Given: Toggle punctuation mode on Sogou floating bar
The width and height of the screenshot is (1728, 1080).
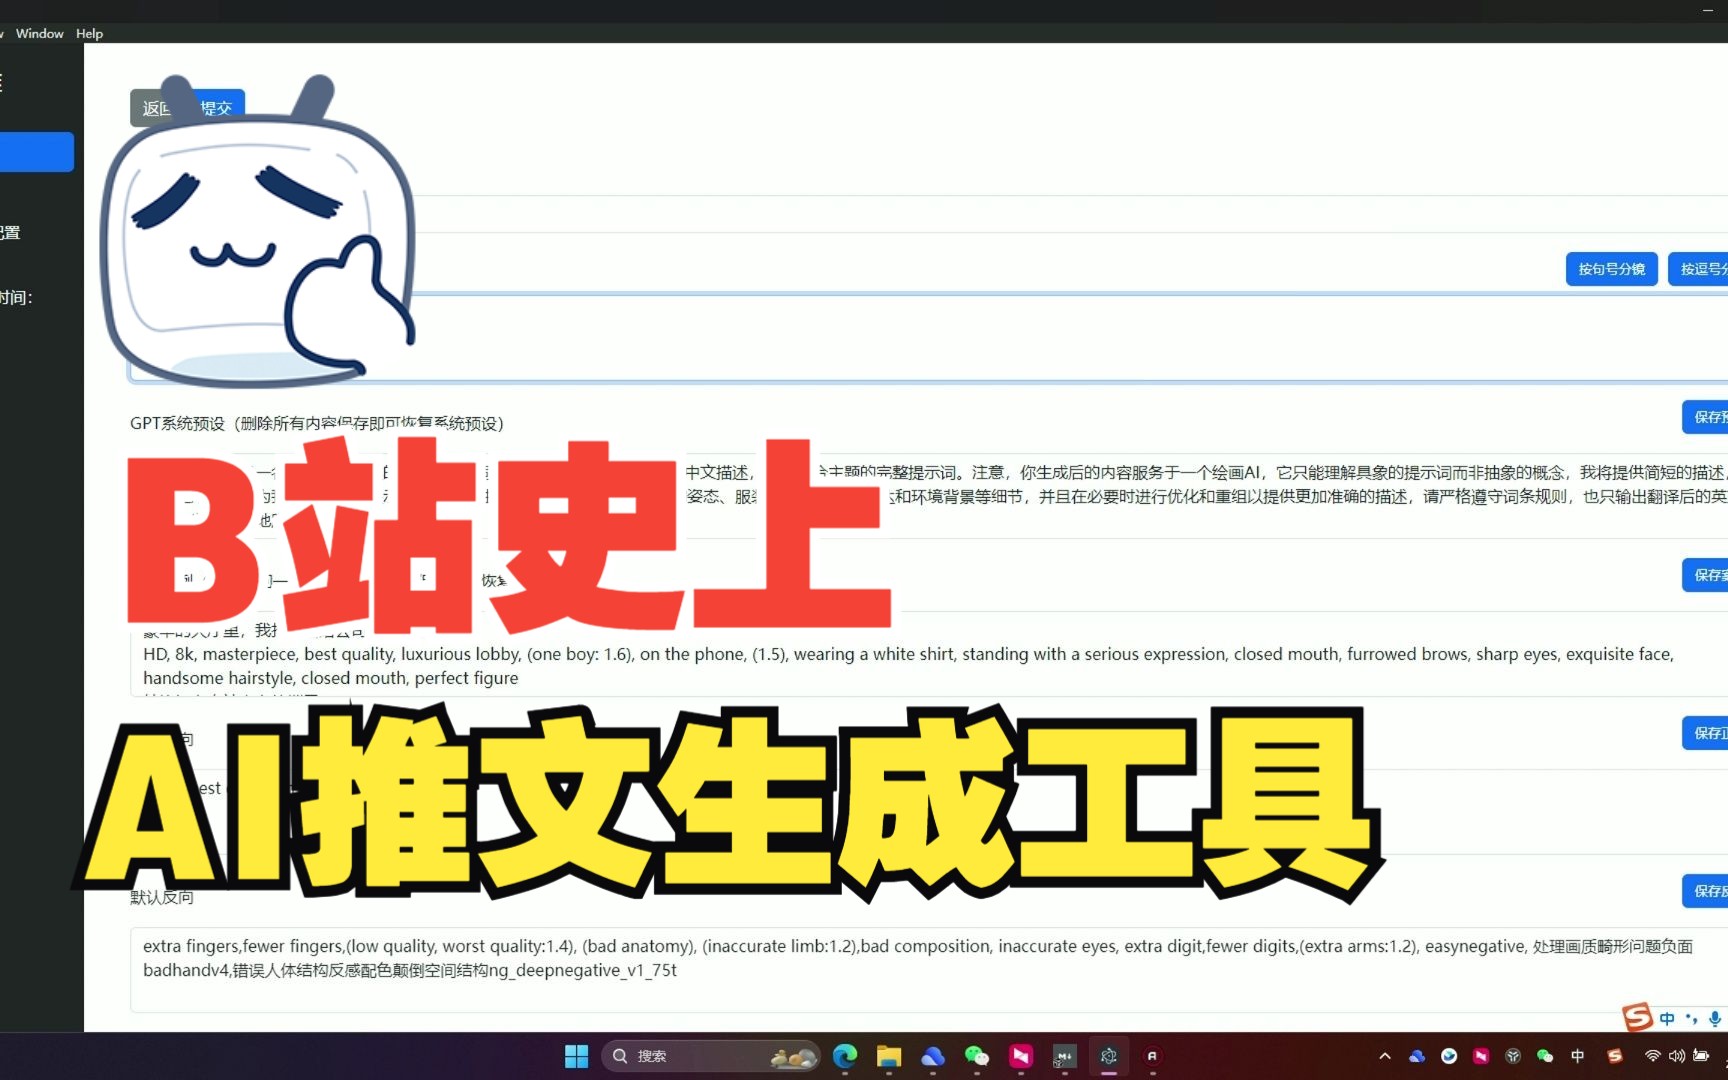Looking at the screenshot, I should 1691,1019.
